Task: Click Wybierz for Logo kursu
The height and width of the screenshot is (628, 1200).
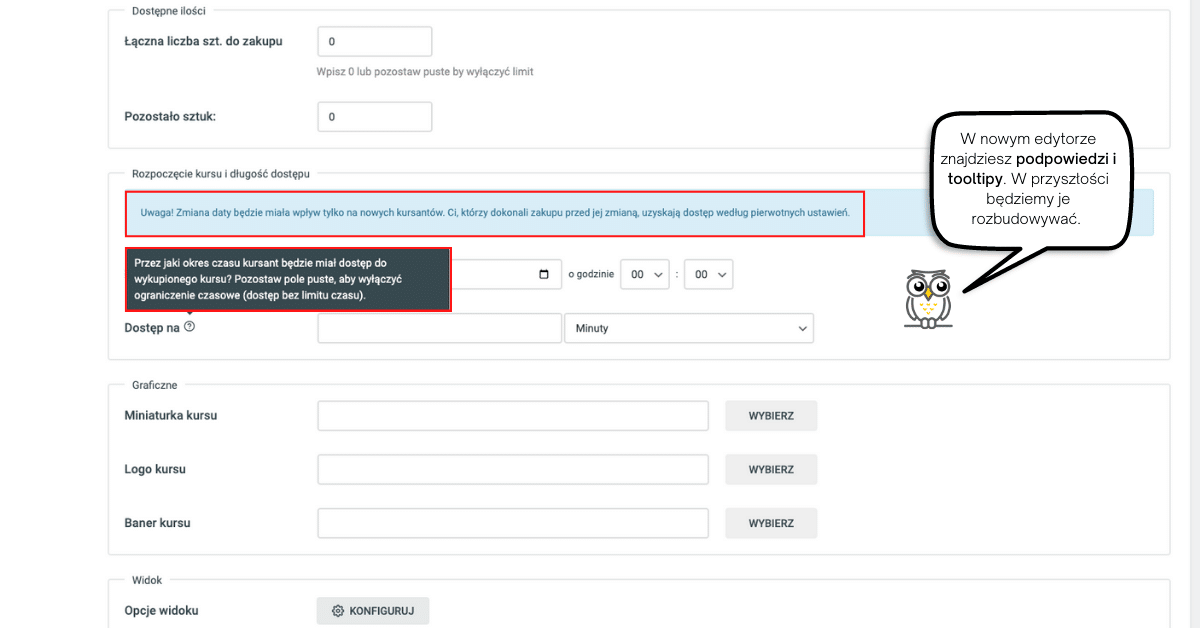Action: tap(771, 469)
